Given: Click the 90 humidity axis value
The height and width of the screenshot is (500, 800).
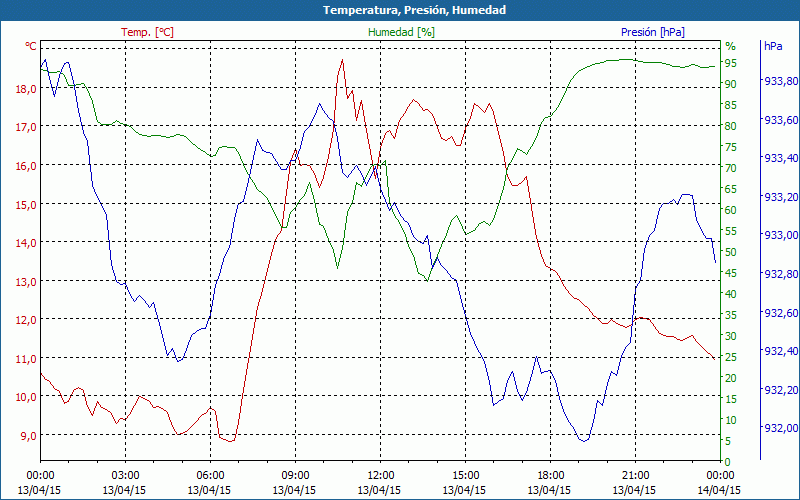Looking at the screenshot, I should 731,84.
